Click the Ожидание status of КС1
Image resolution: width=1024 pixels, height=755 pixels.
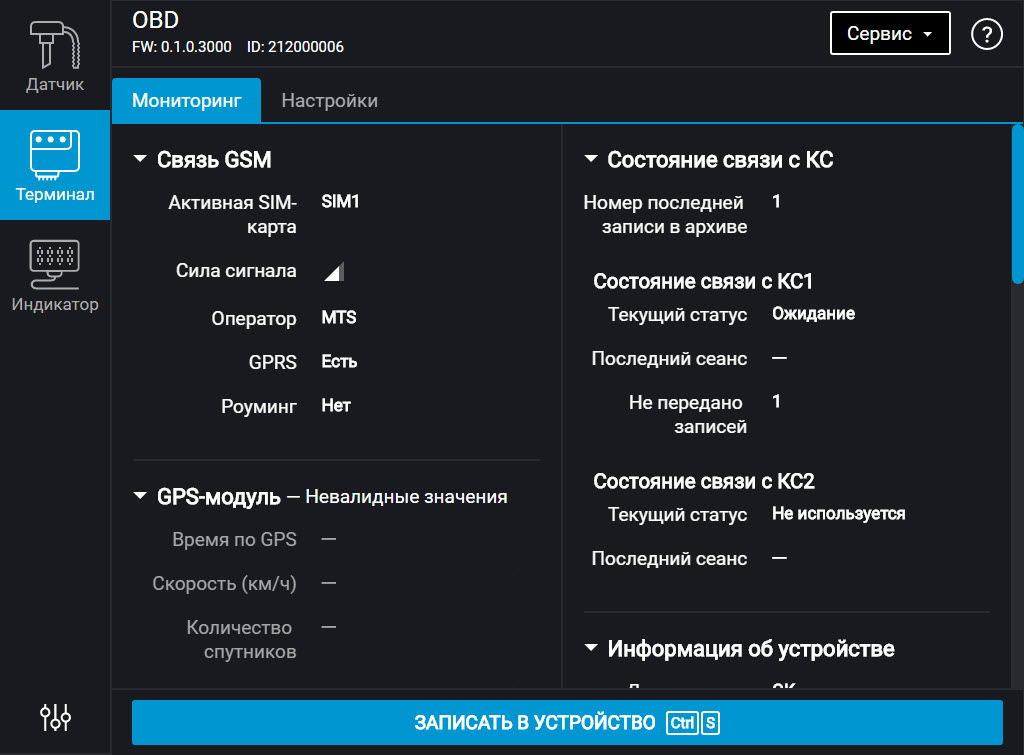[813, 314]
